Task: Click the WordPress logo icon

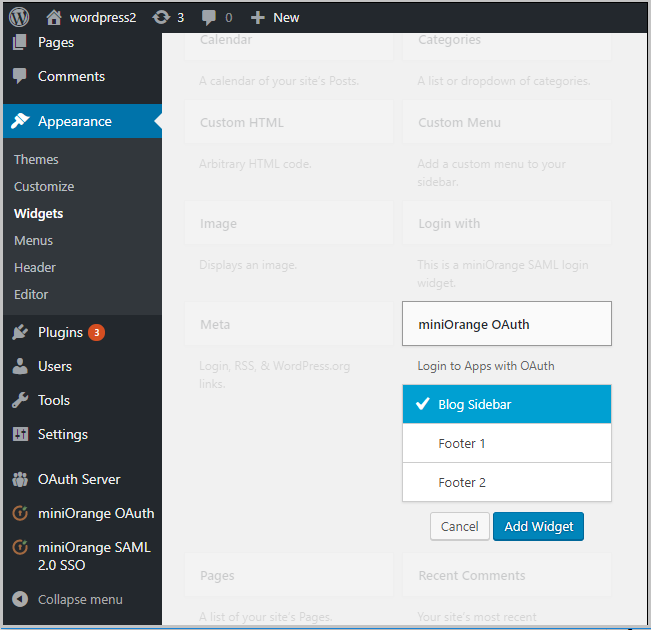Action: coord(19,17)
